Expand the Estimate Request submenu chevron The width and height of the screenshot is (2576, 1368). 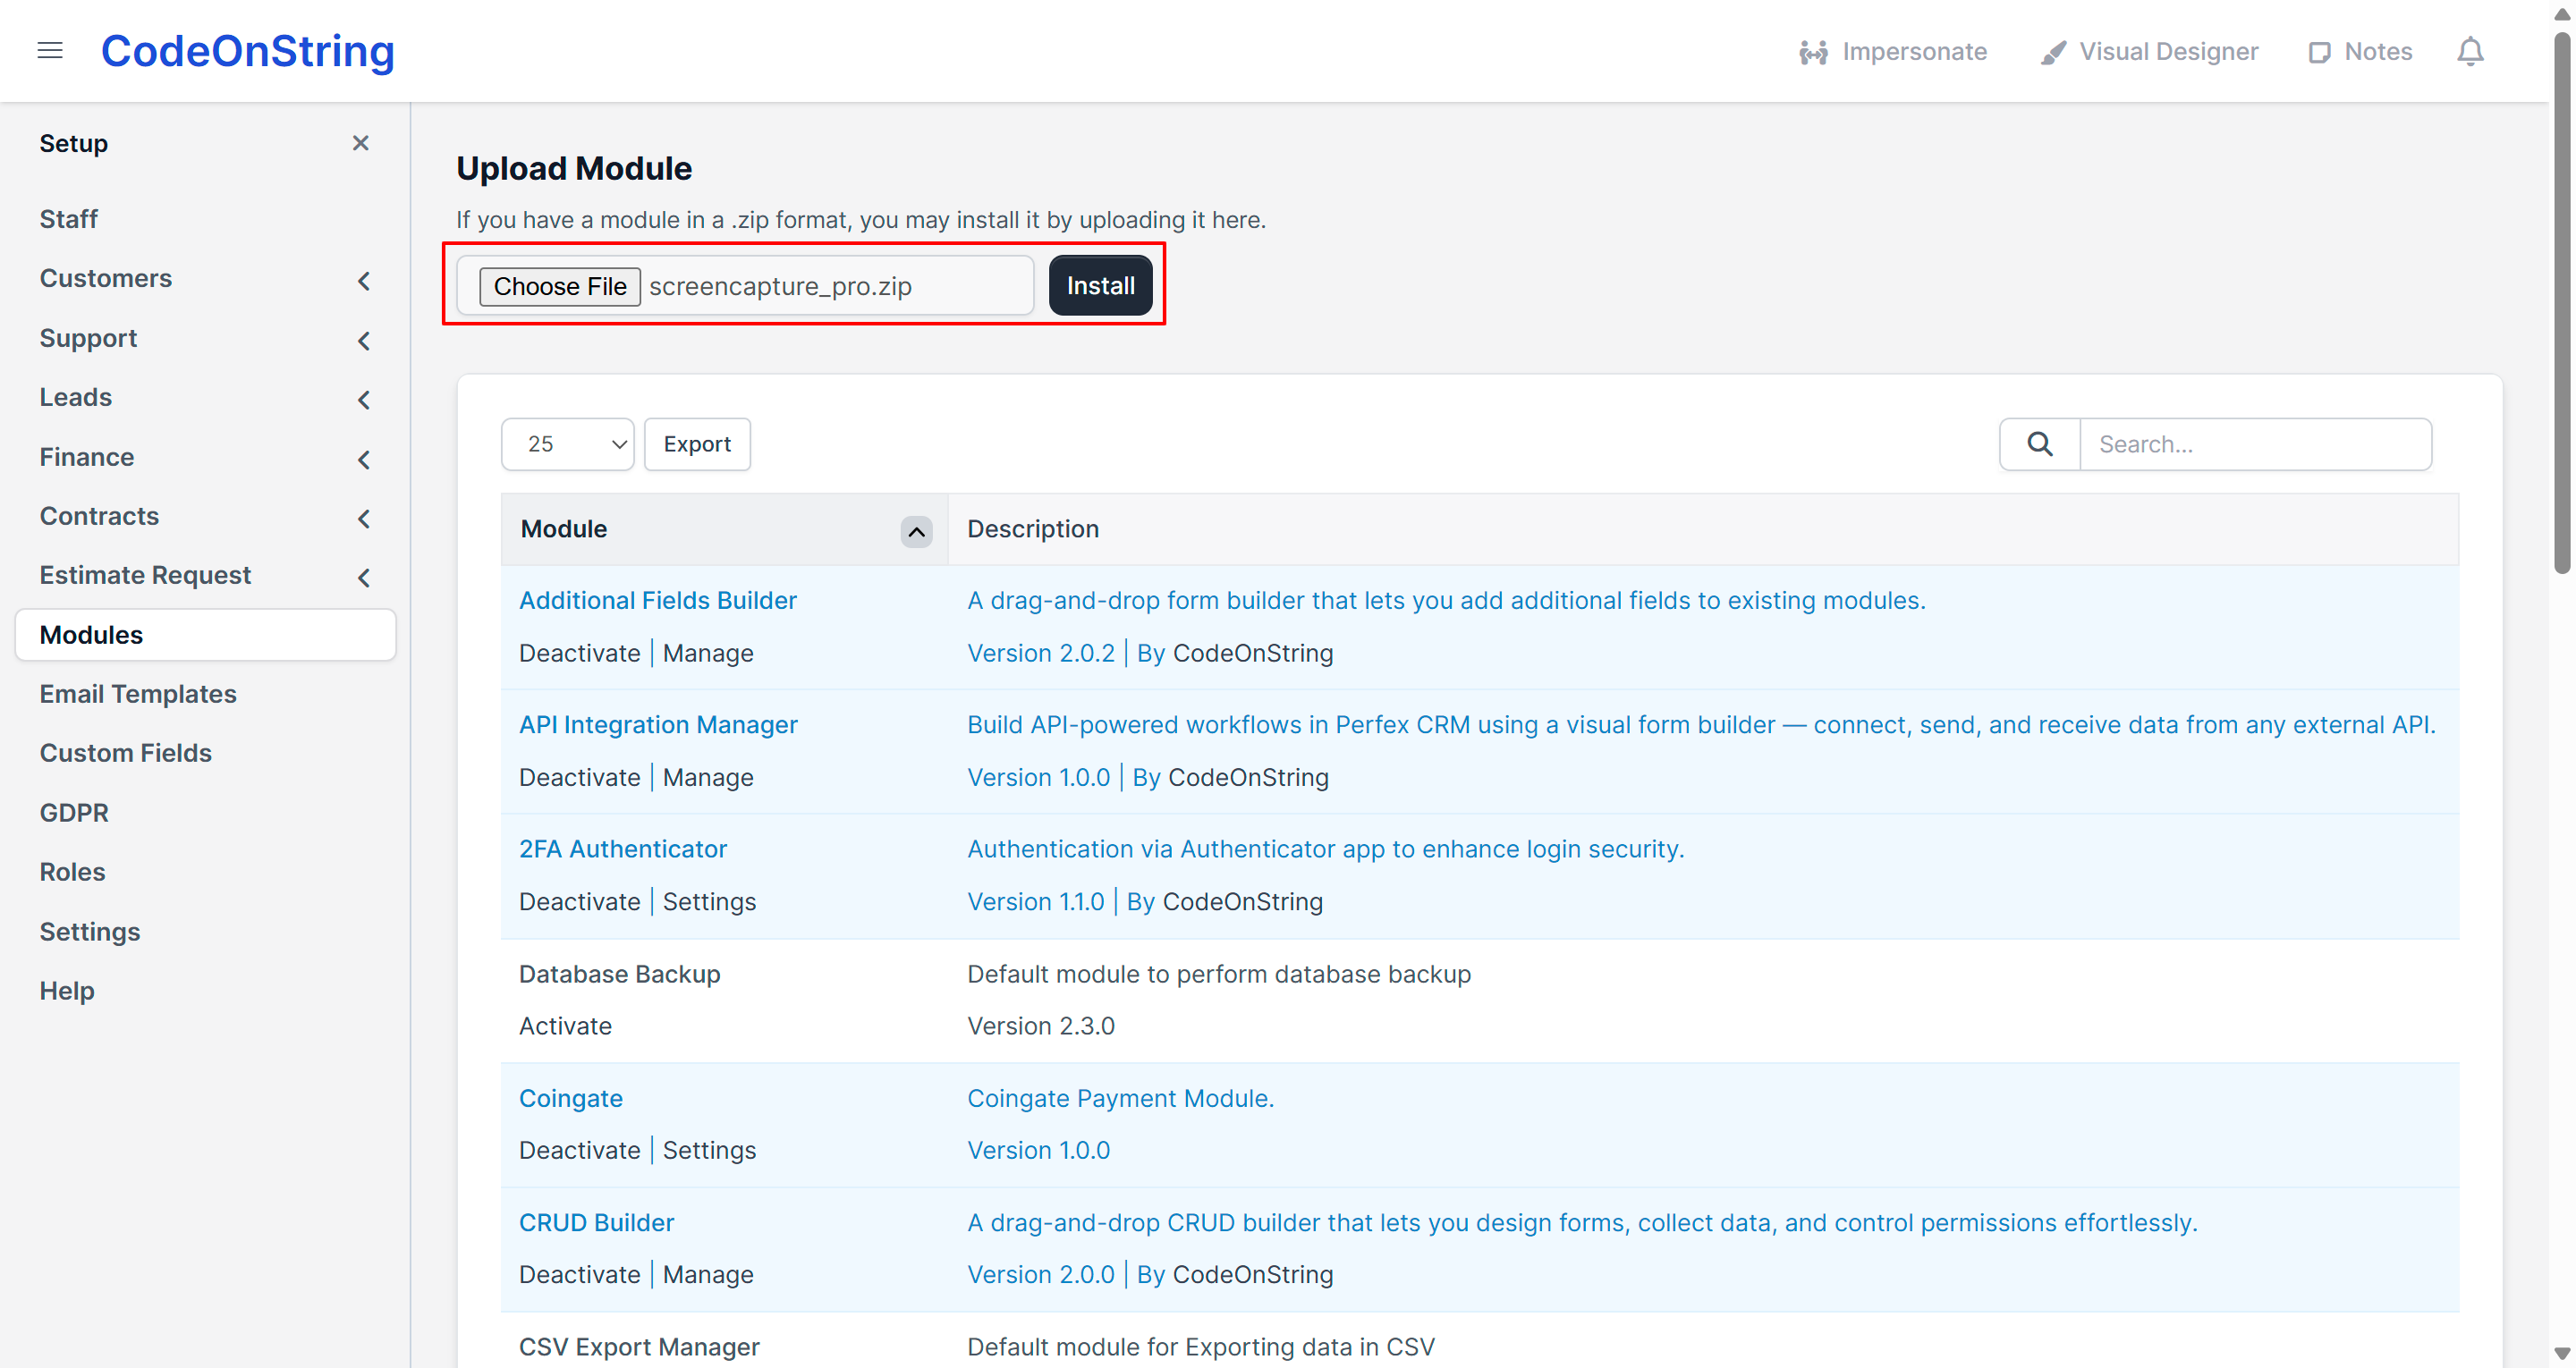pyautogui.click(x=364, y=578)
